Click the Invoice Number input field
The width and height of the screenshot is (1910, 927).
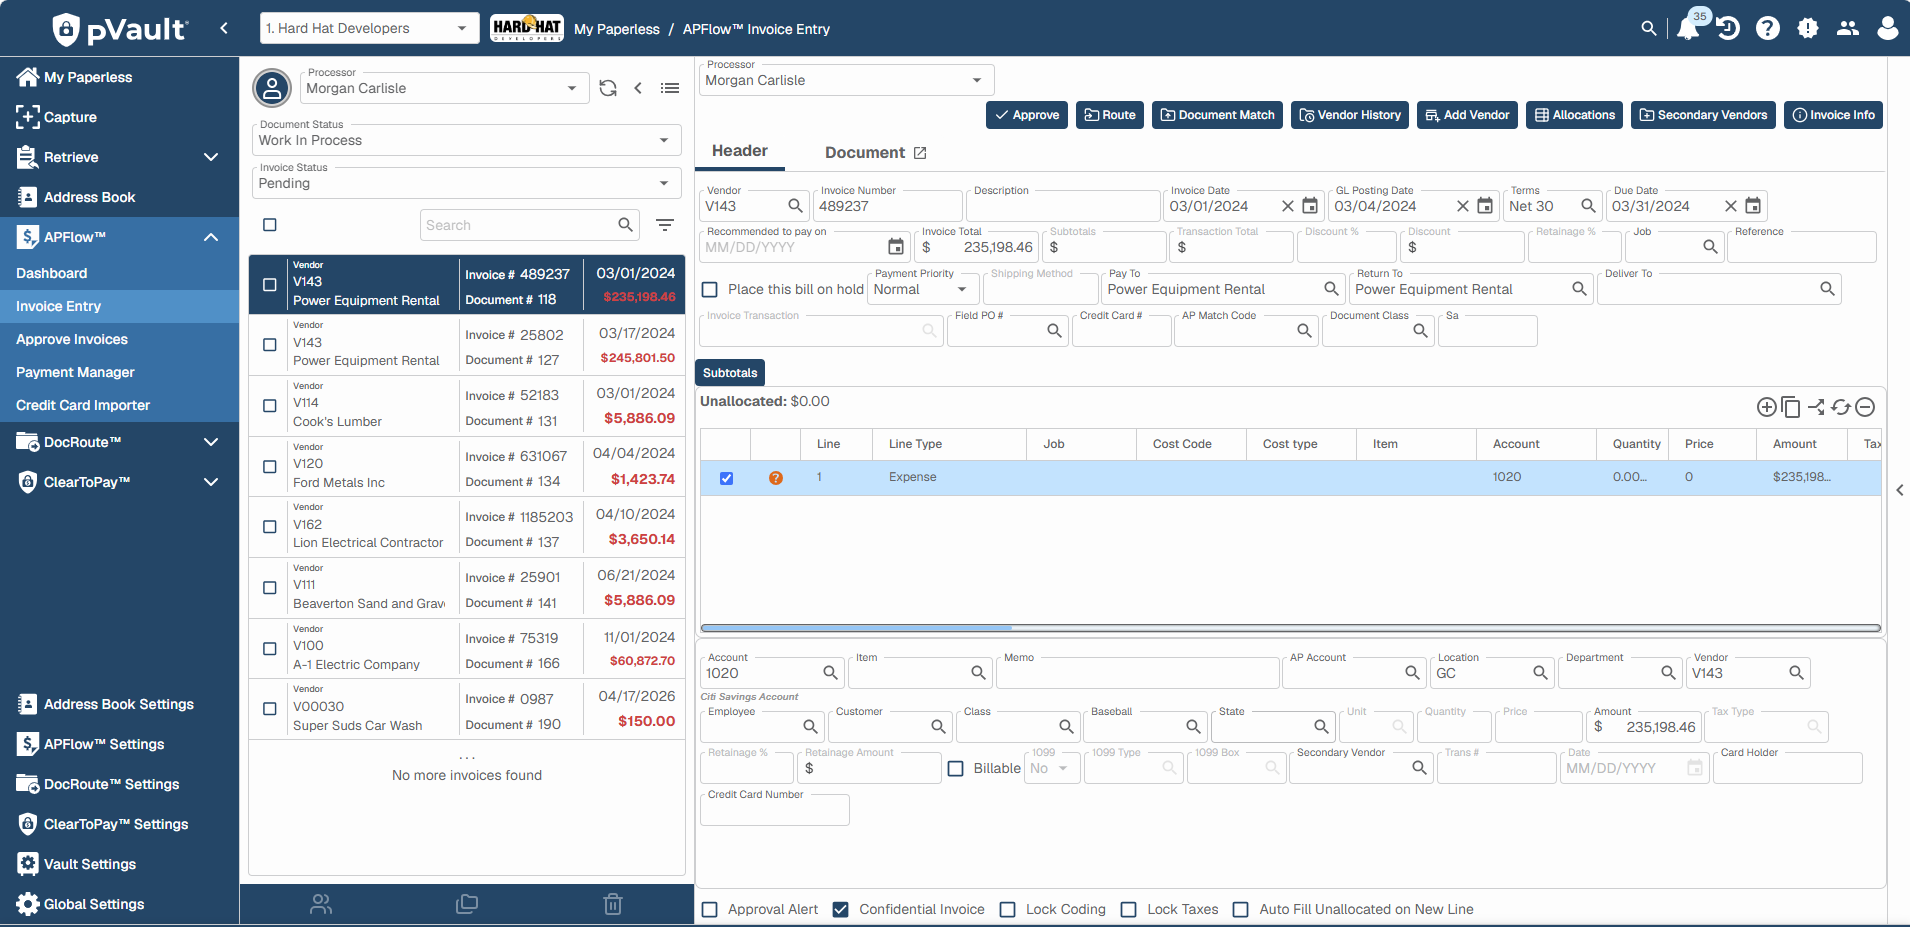click(888, 206)
